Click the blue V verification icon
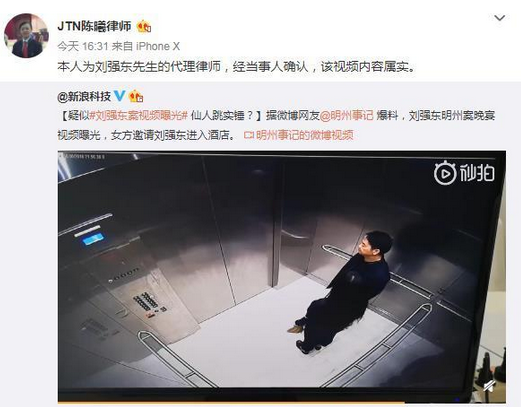This screenshot has height=407, width=521. (x=120, y=96)
